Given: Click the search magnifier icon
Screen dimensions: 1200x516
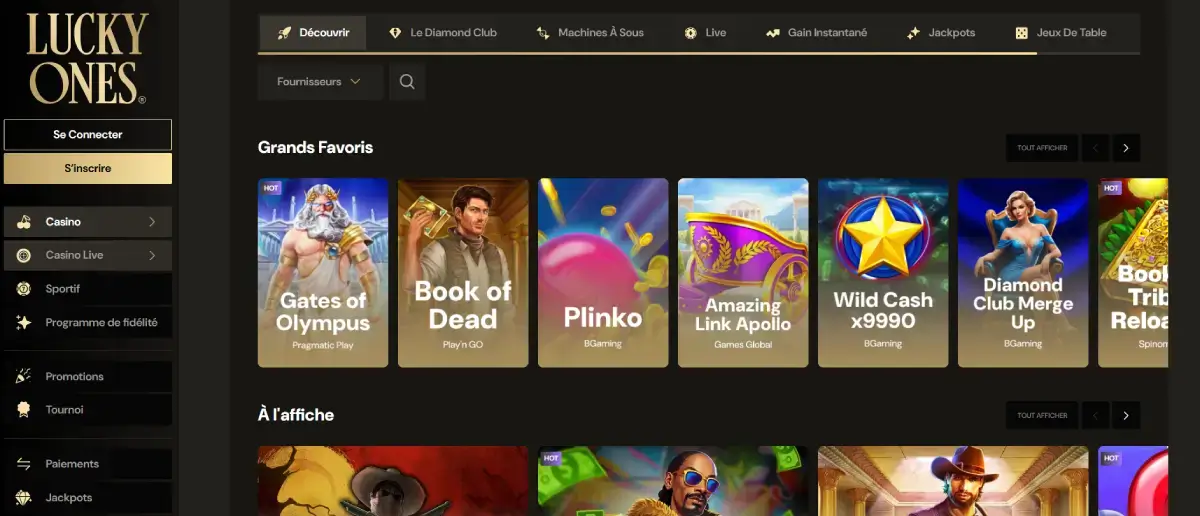Looking at the screenshot, I should coord(407,82).
